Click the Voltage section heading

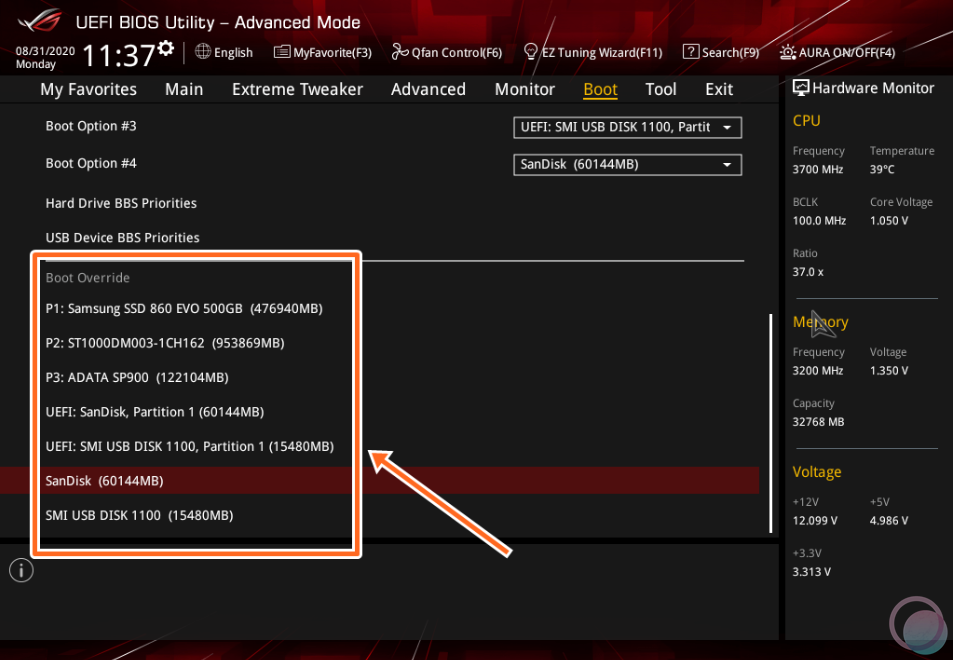(x=817, y=472)
